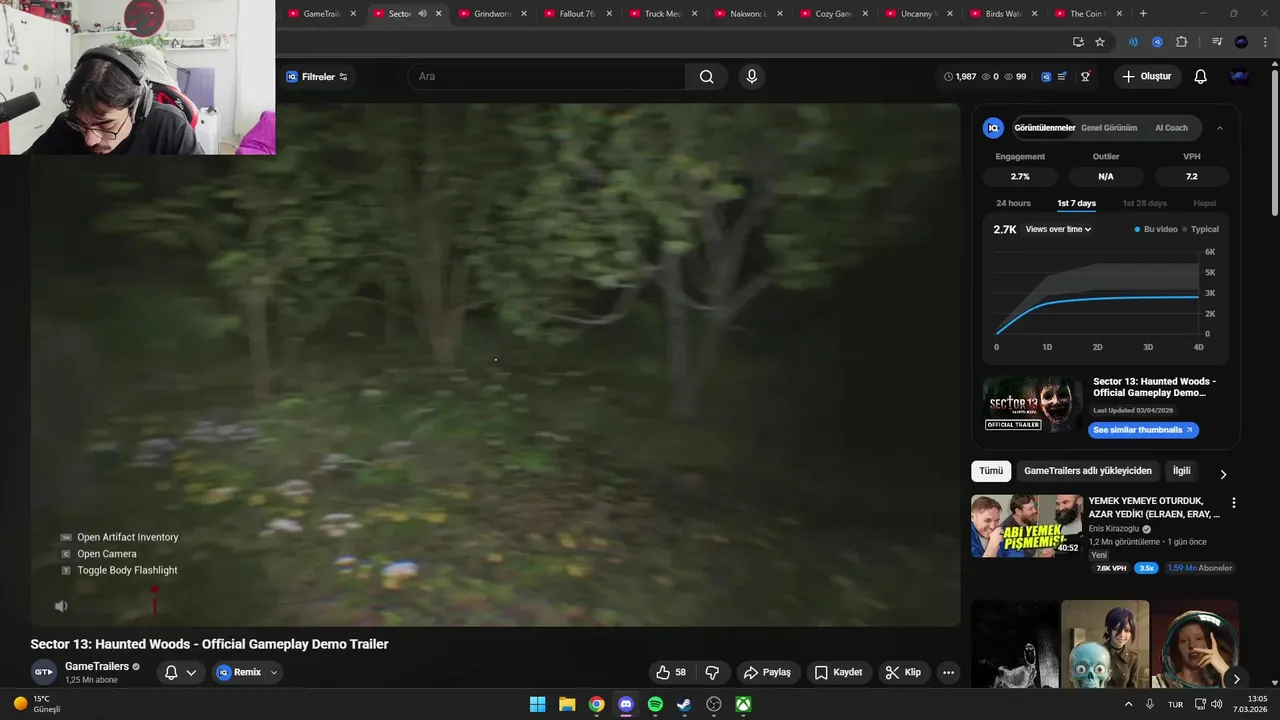Switch to the GameTrailers browser tab

[x=321, y=14]
